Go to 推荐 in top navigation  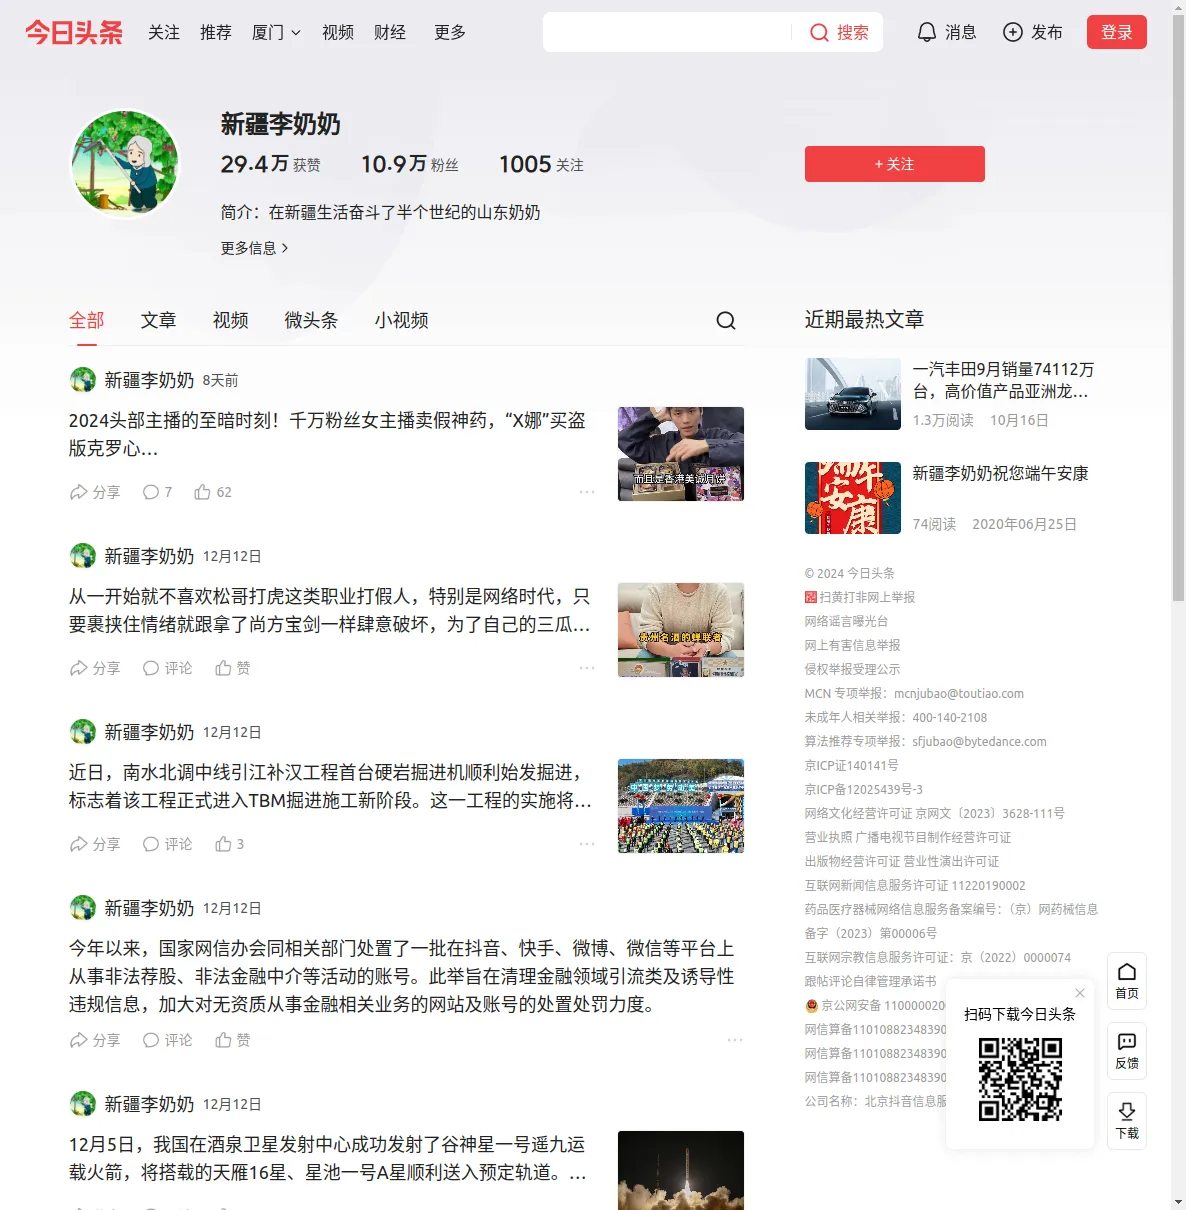[216, 32]
